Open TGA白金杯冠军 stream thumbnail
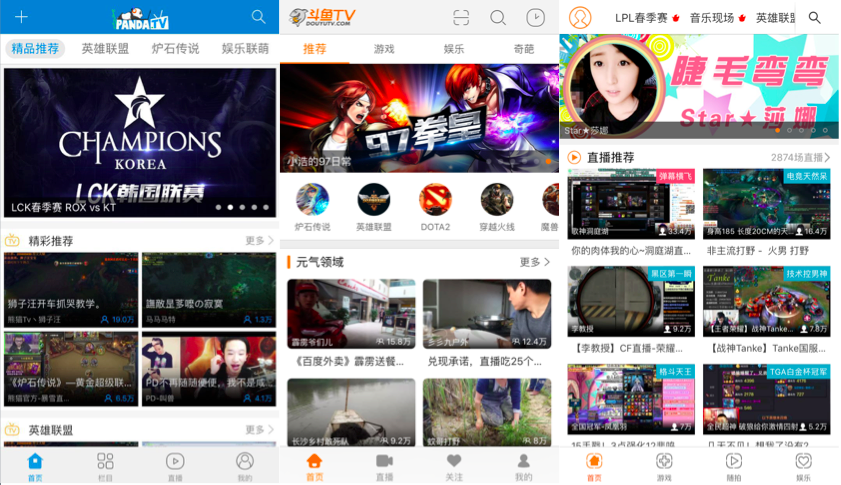This screenshot has height=485, width=841. click(766, 399)
